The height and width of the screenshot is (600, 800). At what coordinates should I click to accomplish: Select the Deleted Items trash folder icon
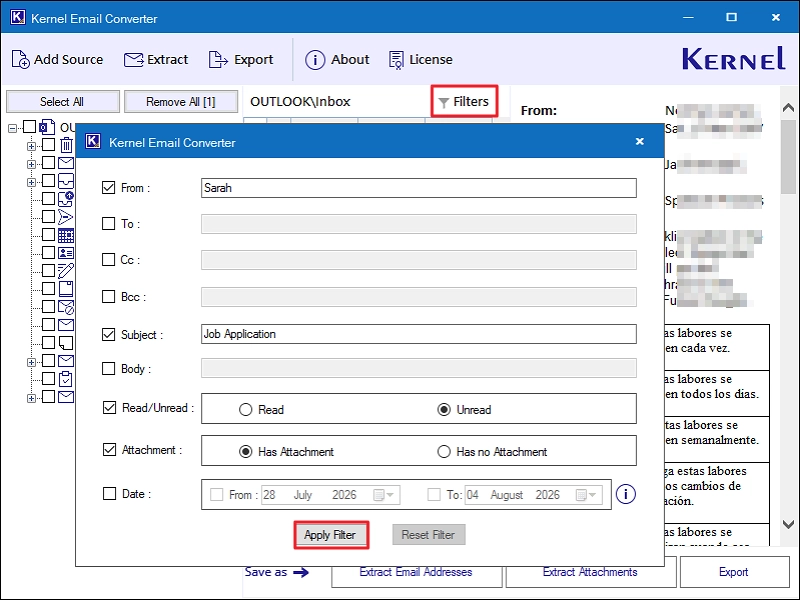(66, 145)
